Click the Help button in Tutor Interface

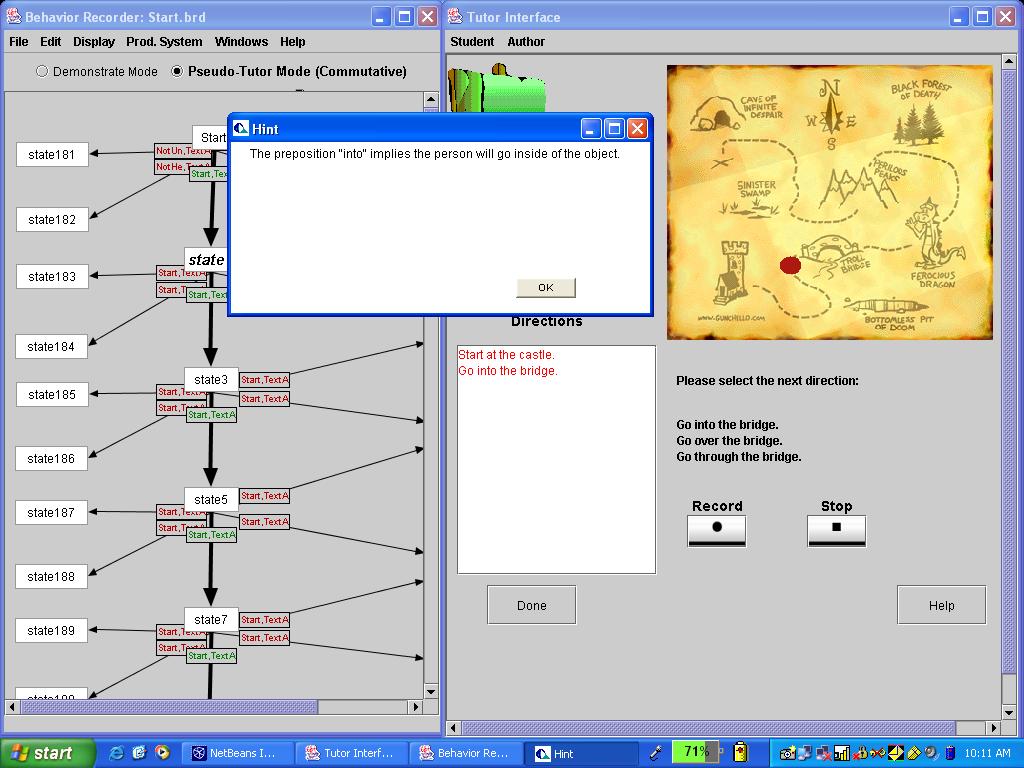[941, 605]
